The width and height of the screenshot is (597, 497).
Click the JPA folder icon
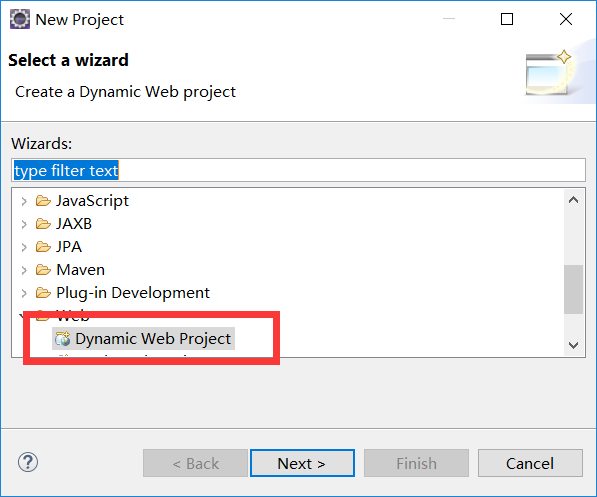tap(43, 247)
